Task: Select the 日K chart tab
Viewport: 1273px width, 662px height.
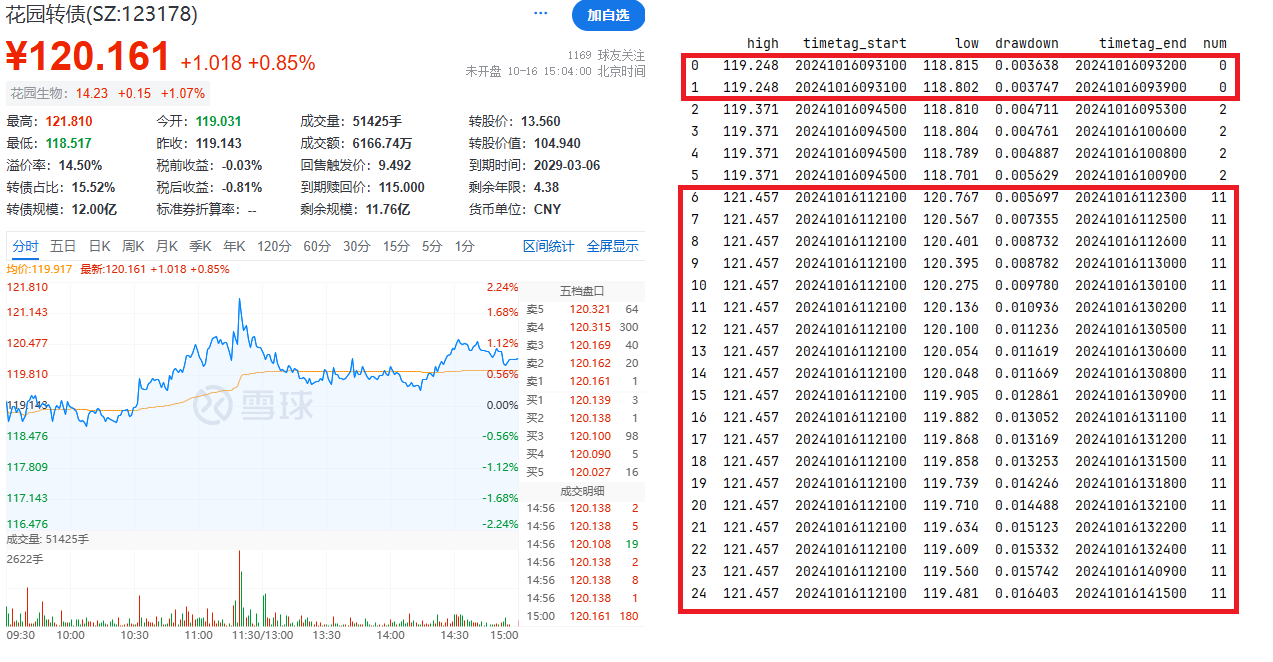Action: click(x=99, y=246)
